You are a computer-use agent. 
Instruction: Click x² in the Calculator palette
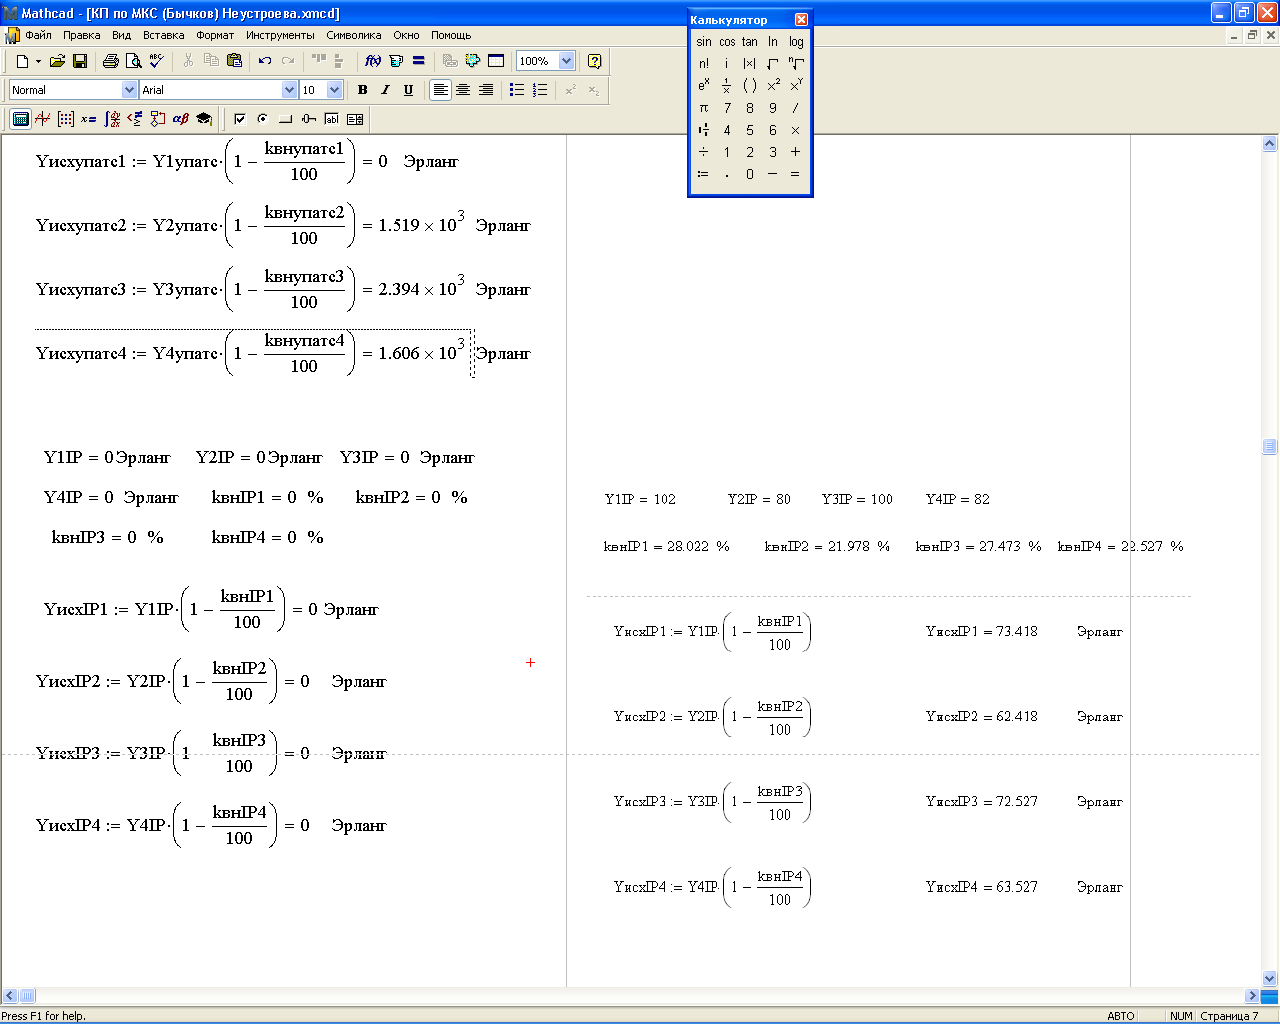click(x=773, y=86)
